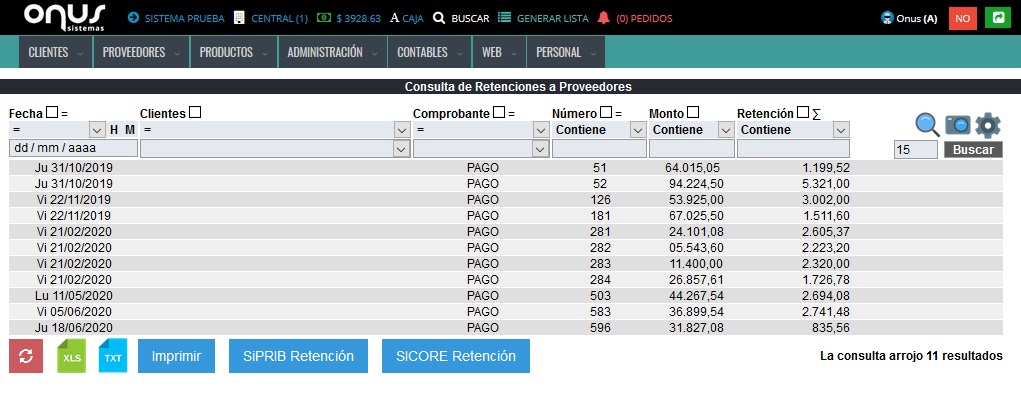
Task: Click the SICORE Retención button
Action: coord(456,356)
